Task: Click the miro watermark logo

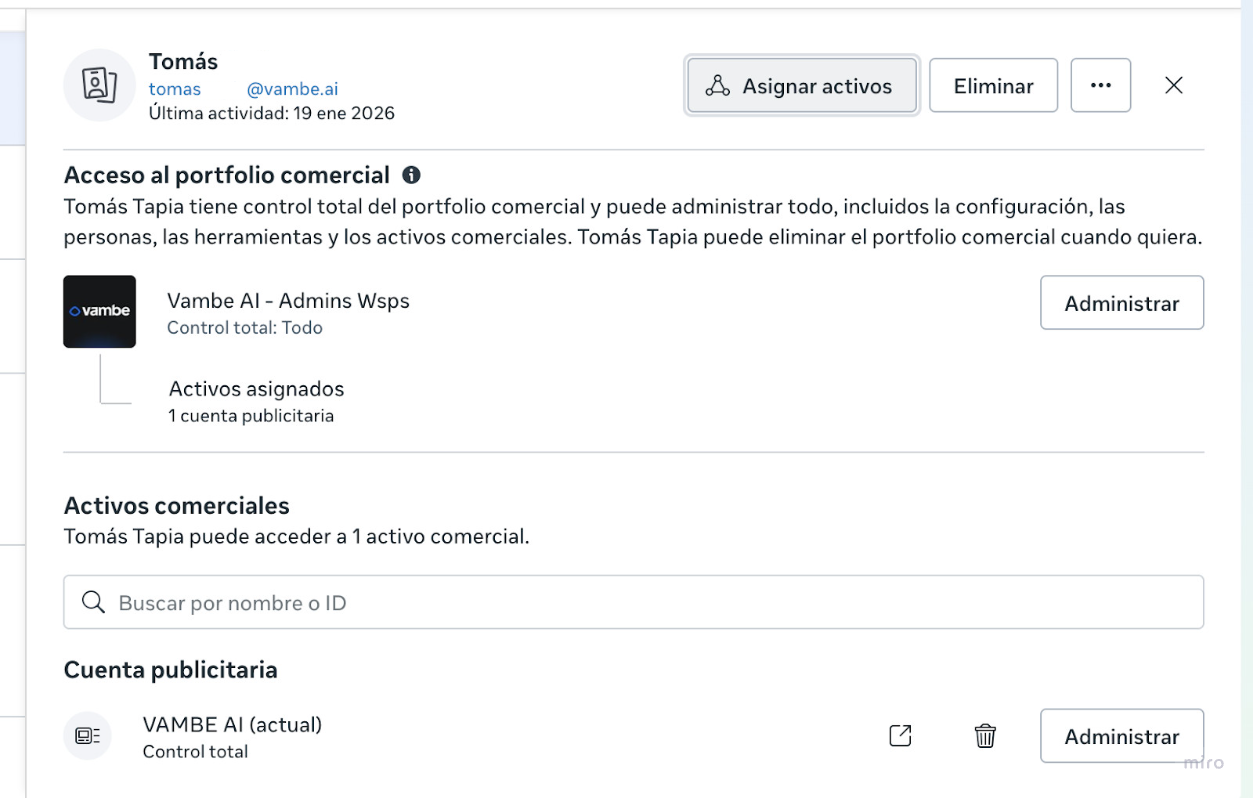Action: tap(1203, 763)
